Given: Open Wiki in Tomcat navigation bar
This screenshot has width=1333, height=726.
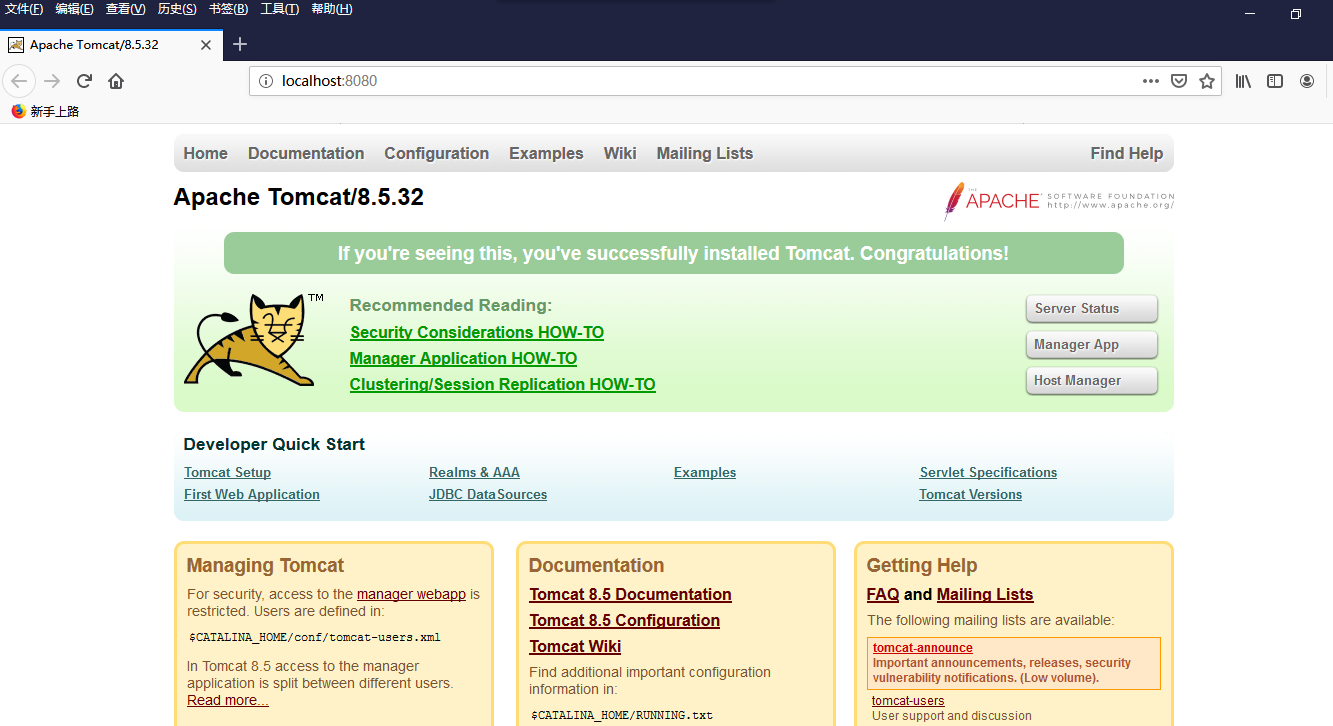Looking at the screenshot, I should 620,153.
